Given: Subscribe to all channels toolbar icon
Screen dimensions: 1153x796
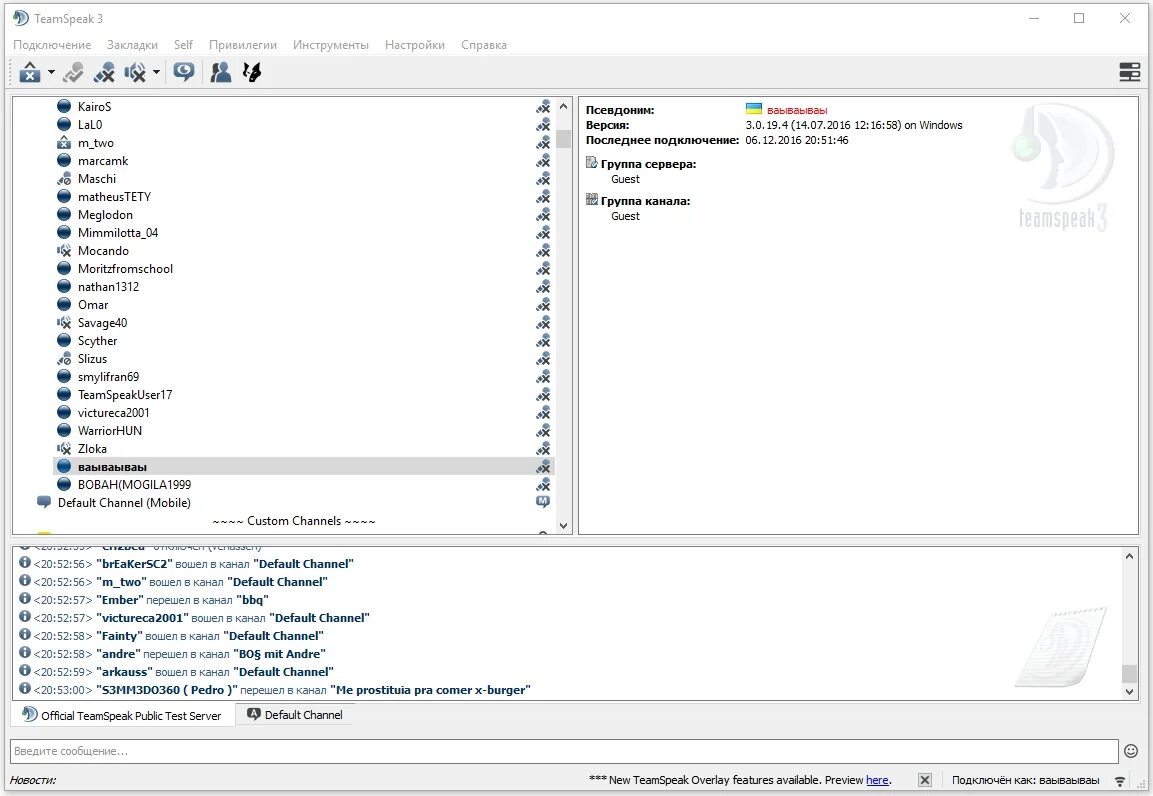Looking at the screenshot, I should (x=184, y=72).
